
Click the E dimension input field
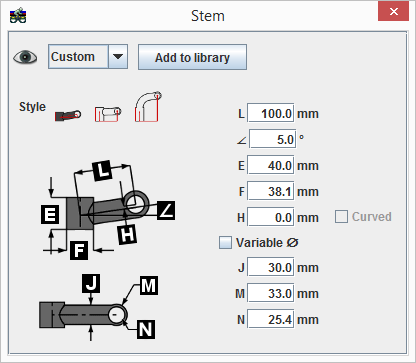(271, 165)
